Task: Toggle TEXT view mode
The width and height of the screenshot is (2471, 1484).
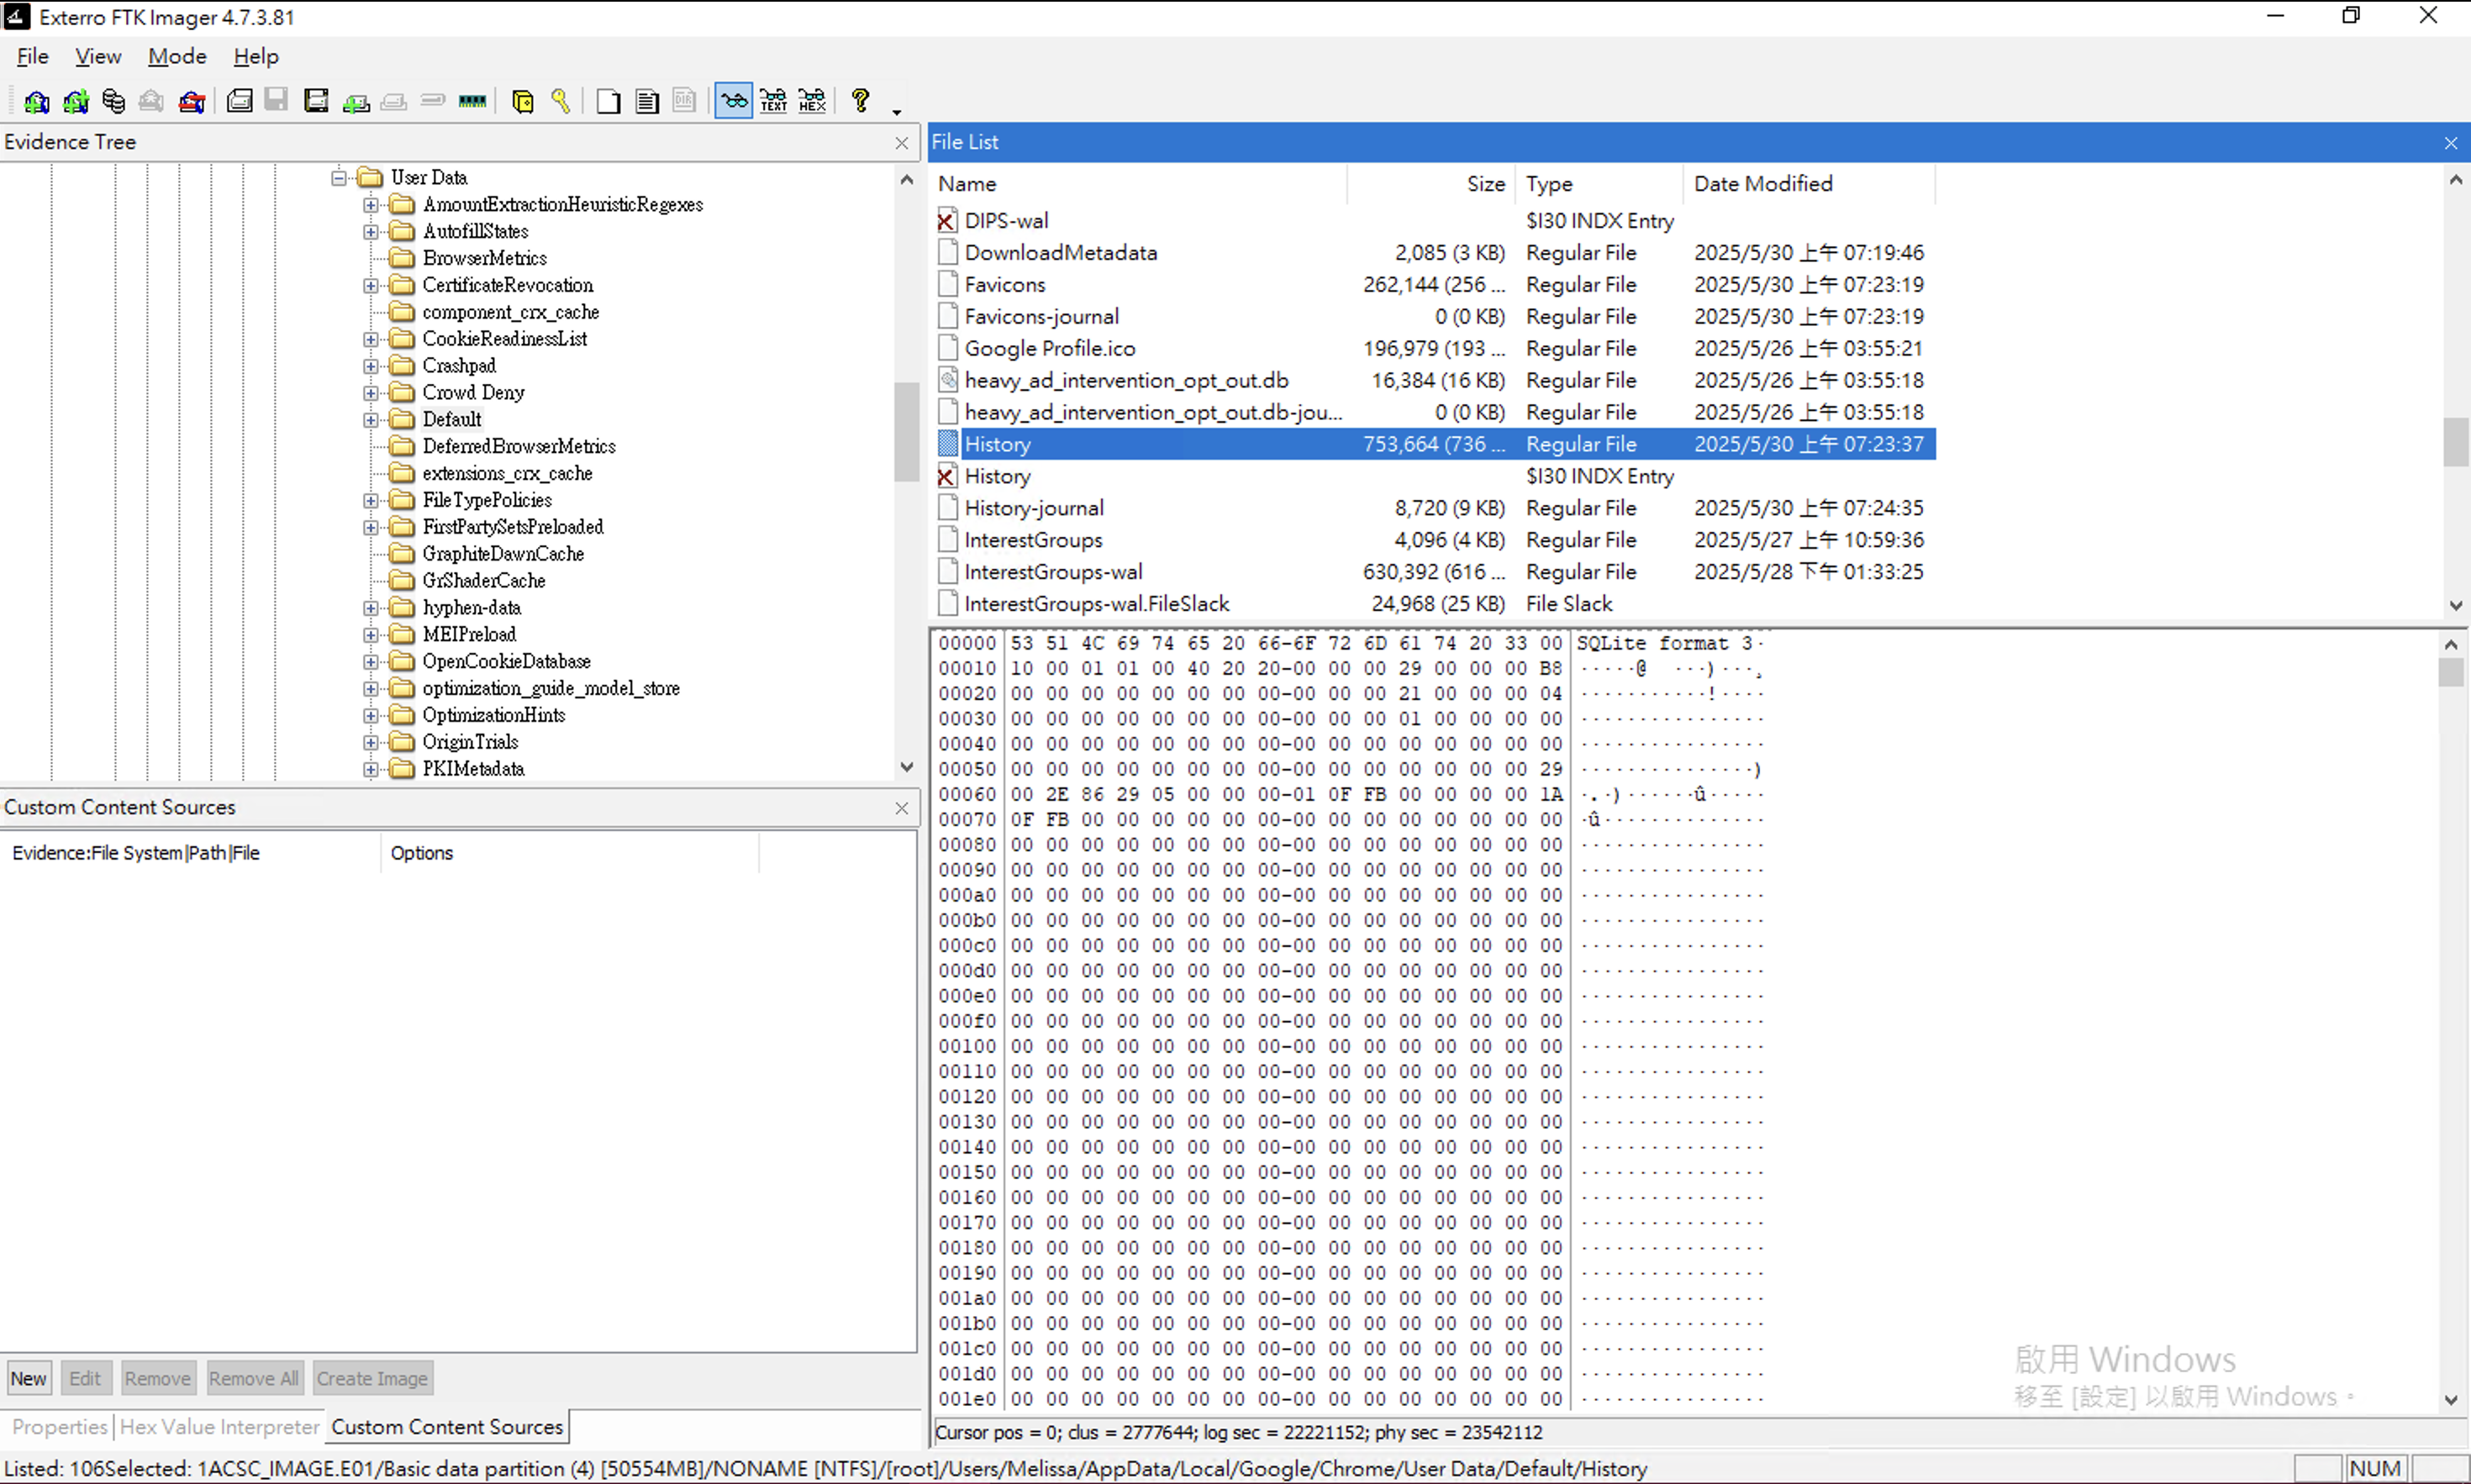Action: [x=773, y=101]
